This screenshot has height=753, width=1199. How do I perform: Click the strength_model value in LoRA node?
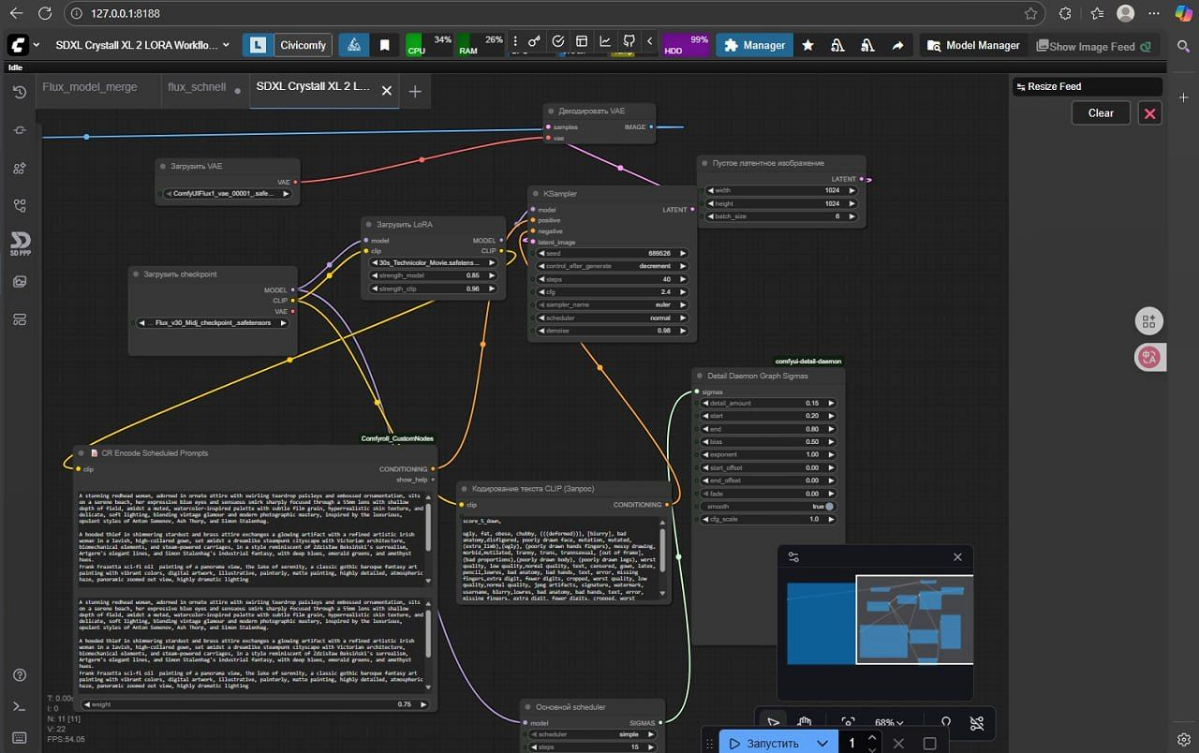(433, 275)
